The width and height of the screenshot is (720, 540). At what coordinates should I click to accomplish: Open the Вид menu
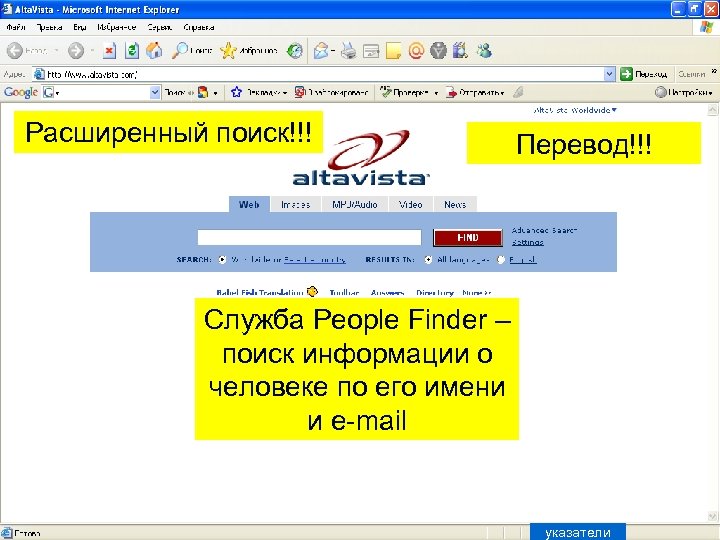[x=79, y=27]
